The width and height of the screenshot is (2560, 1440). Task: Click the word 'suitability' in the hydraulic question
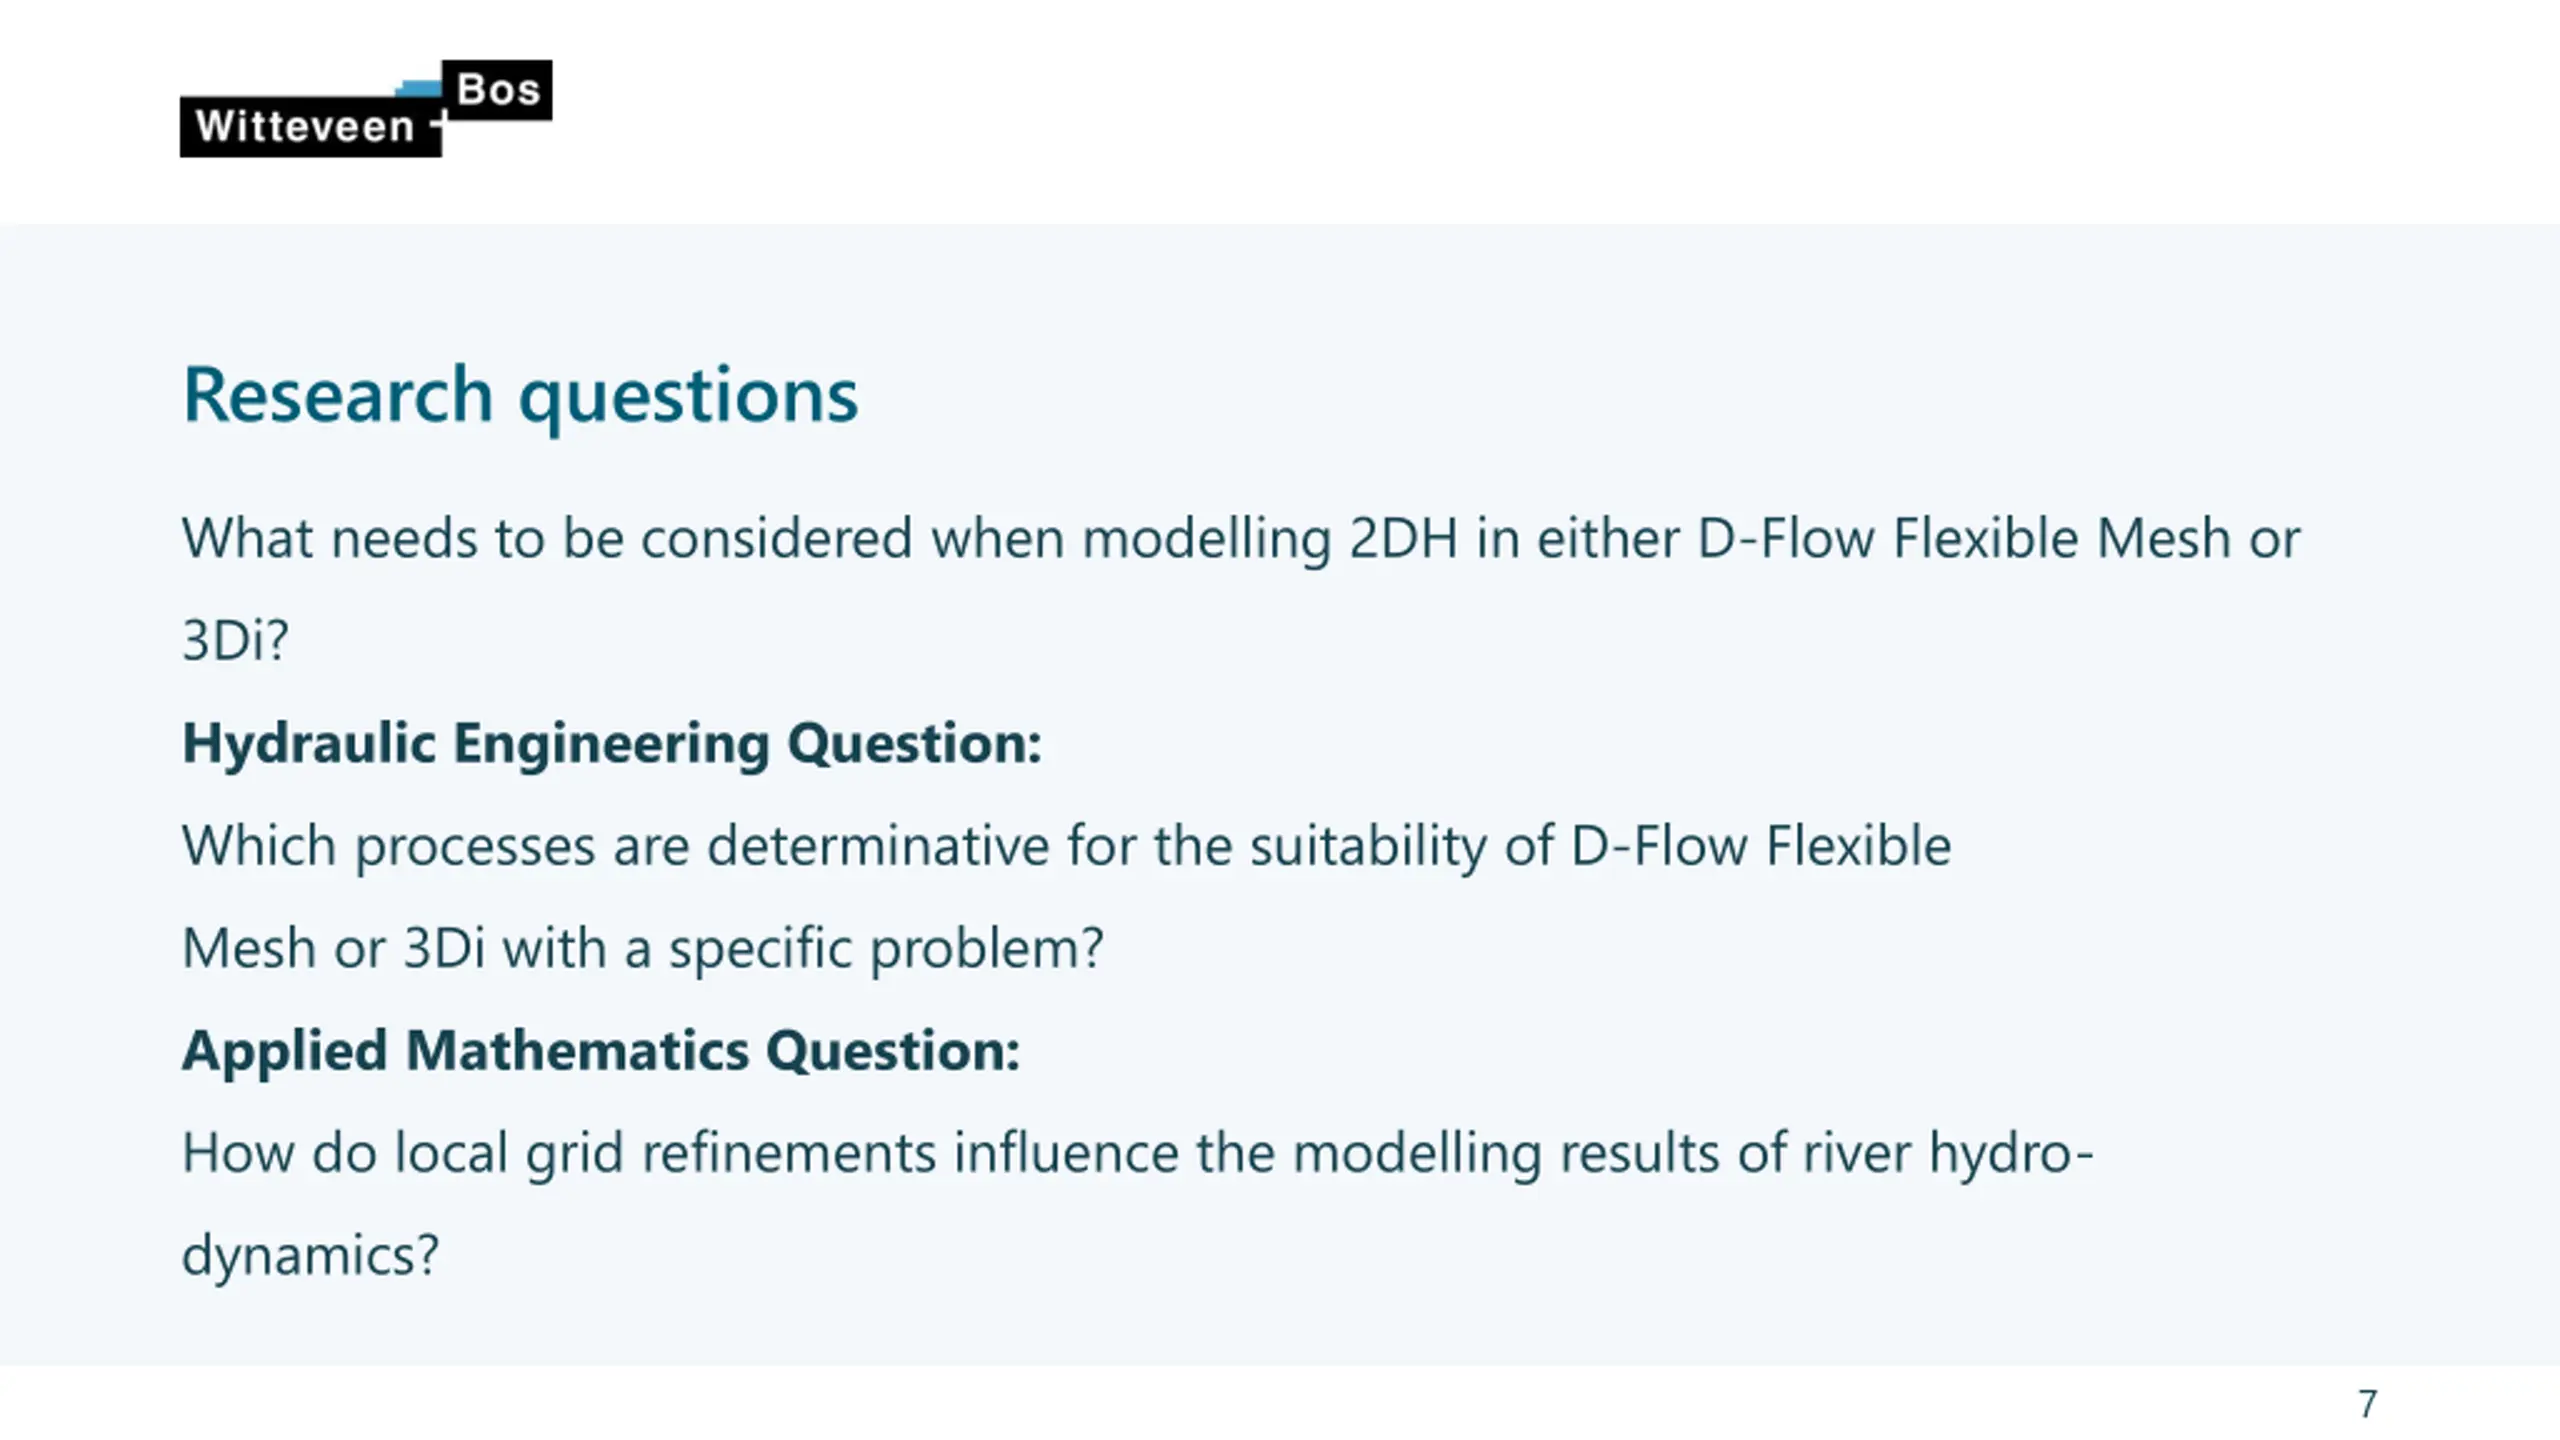point(1368,848)
